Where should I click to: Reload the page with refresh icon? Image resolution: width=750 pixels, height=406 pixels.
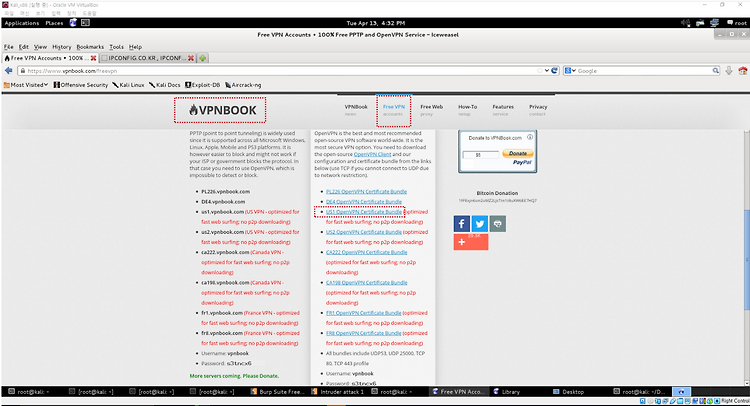click(x=555, y=71)
